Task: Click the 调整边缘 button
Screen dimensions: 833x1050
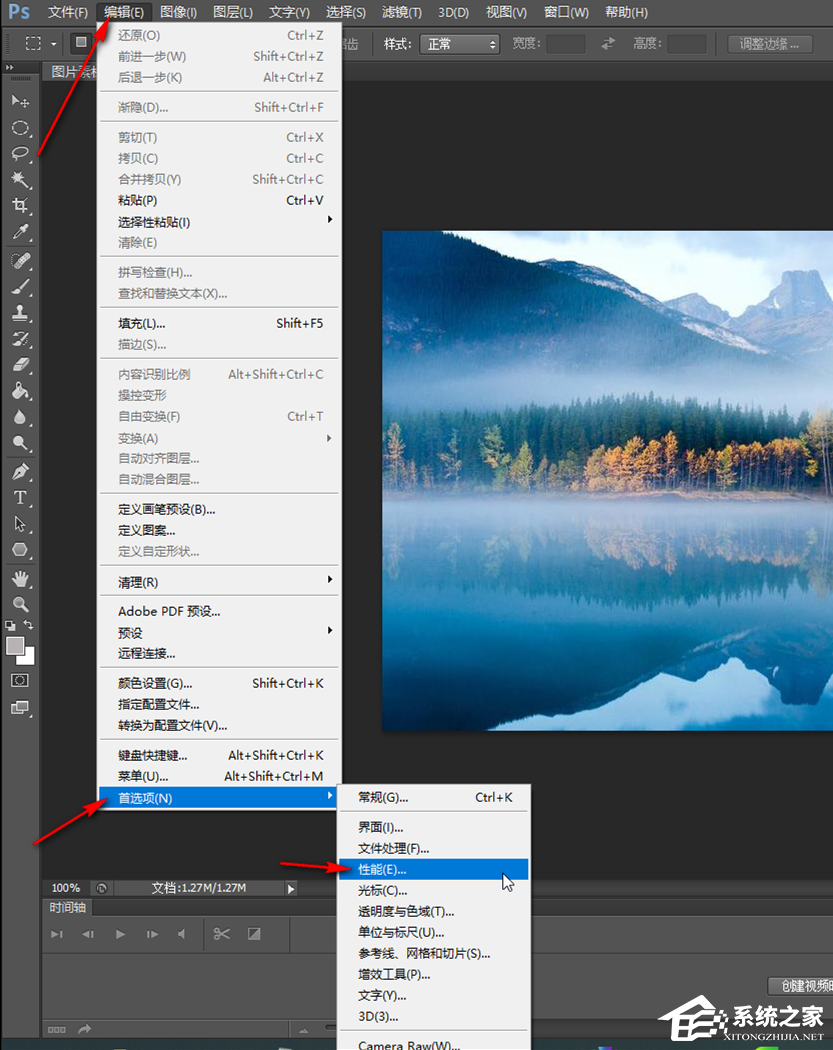Action: [x=770, y=44]
